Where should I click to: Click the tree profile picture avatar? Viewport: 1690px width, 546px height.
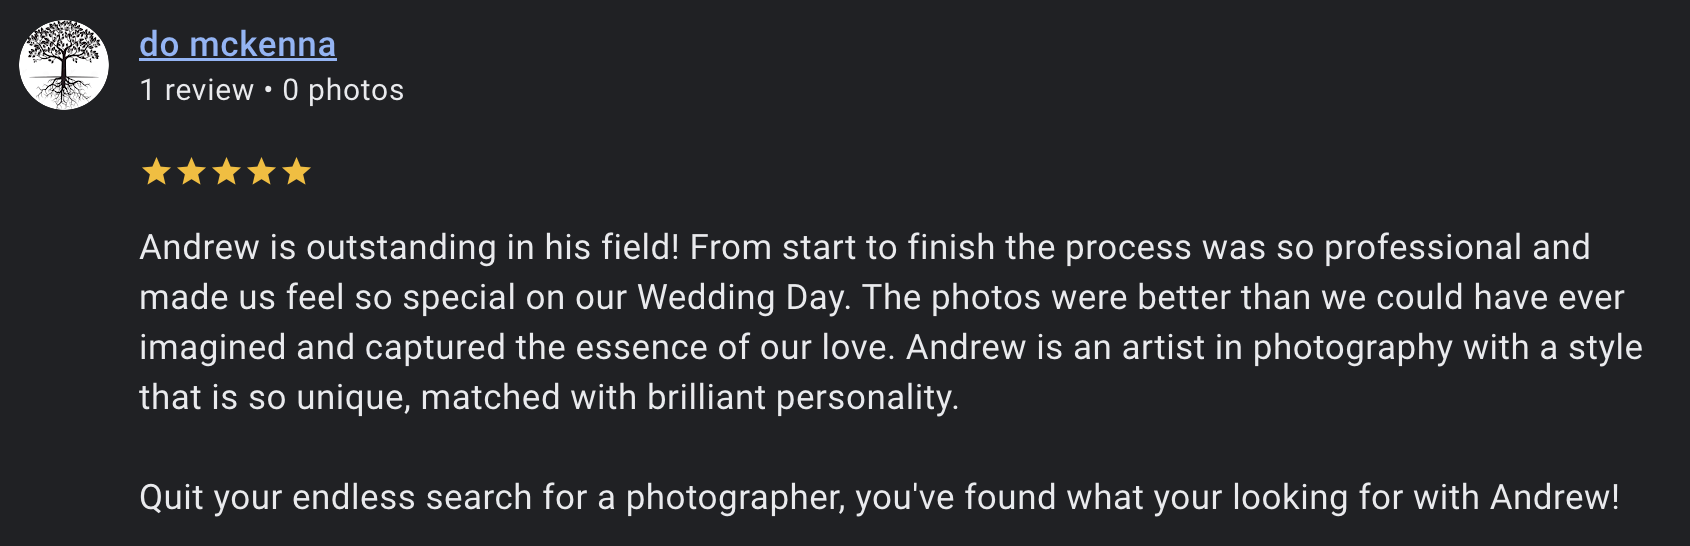point(64,65)
